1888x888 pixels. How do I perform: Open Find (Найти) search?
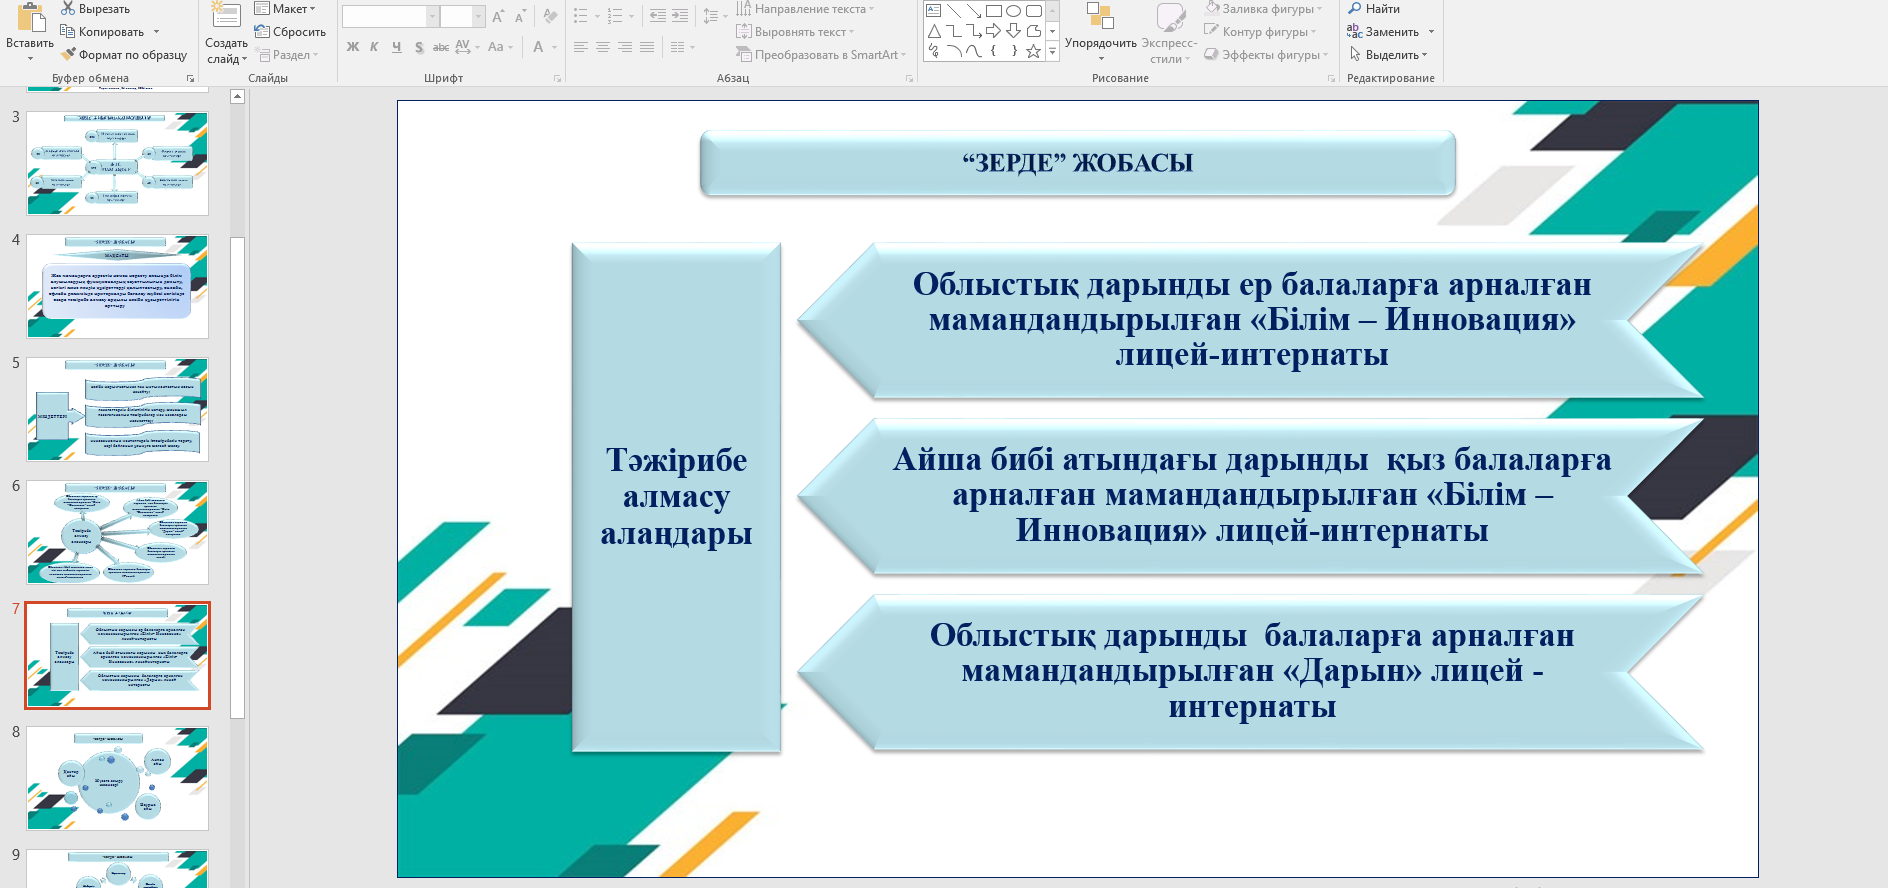(x=1374, y=9)
